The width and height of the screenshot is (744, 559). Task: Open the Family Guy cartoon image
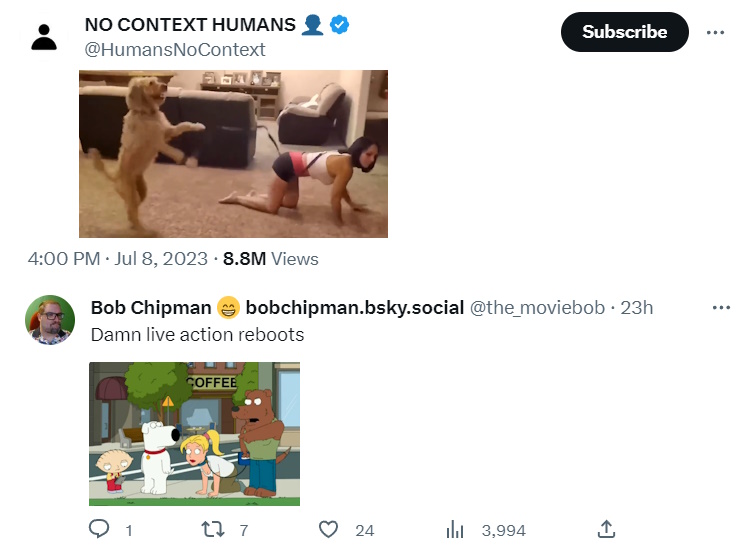(195, 433)
